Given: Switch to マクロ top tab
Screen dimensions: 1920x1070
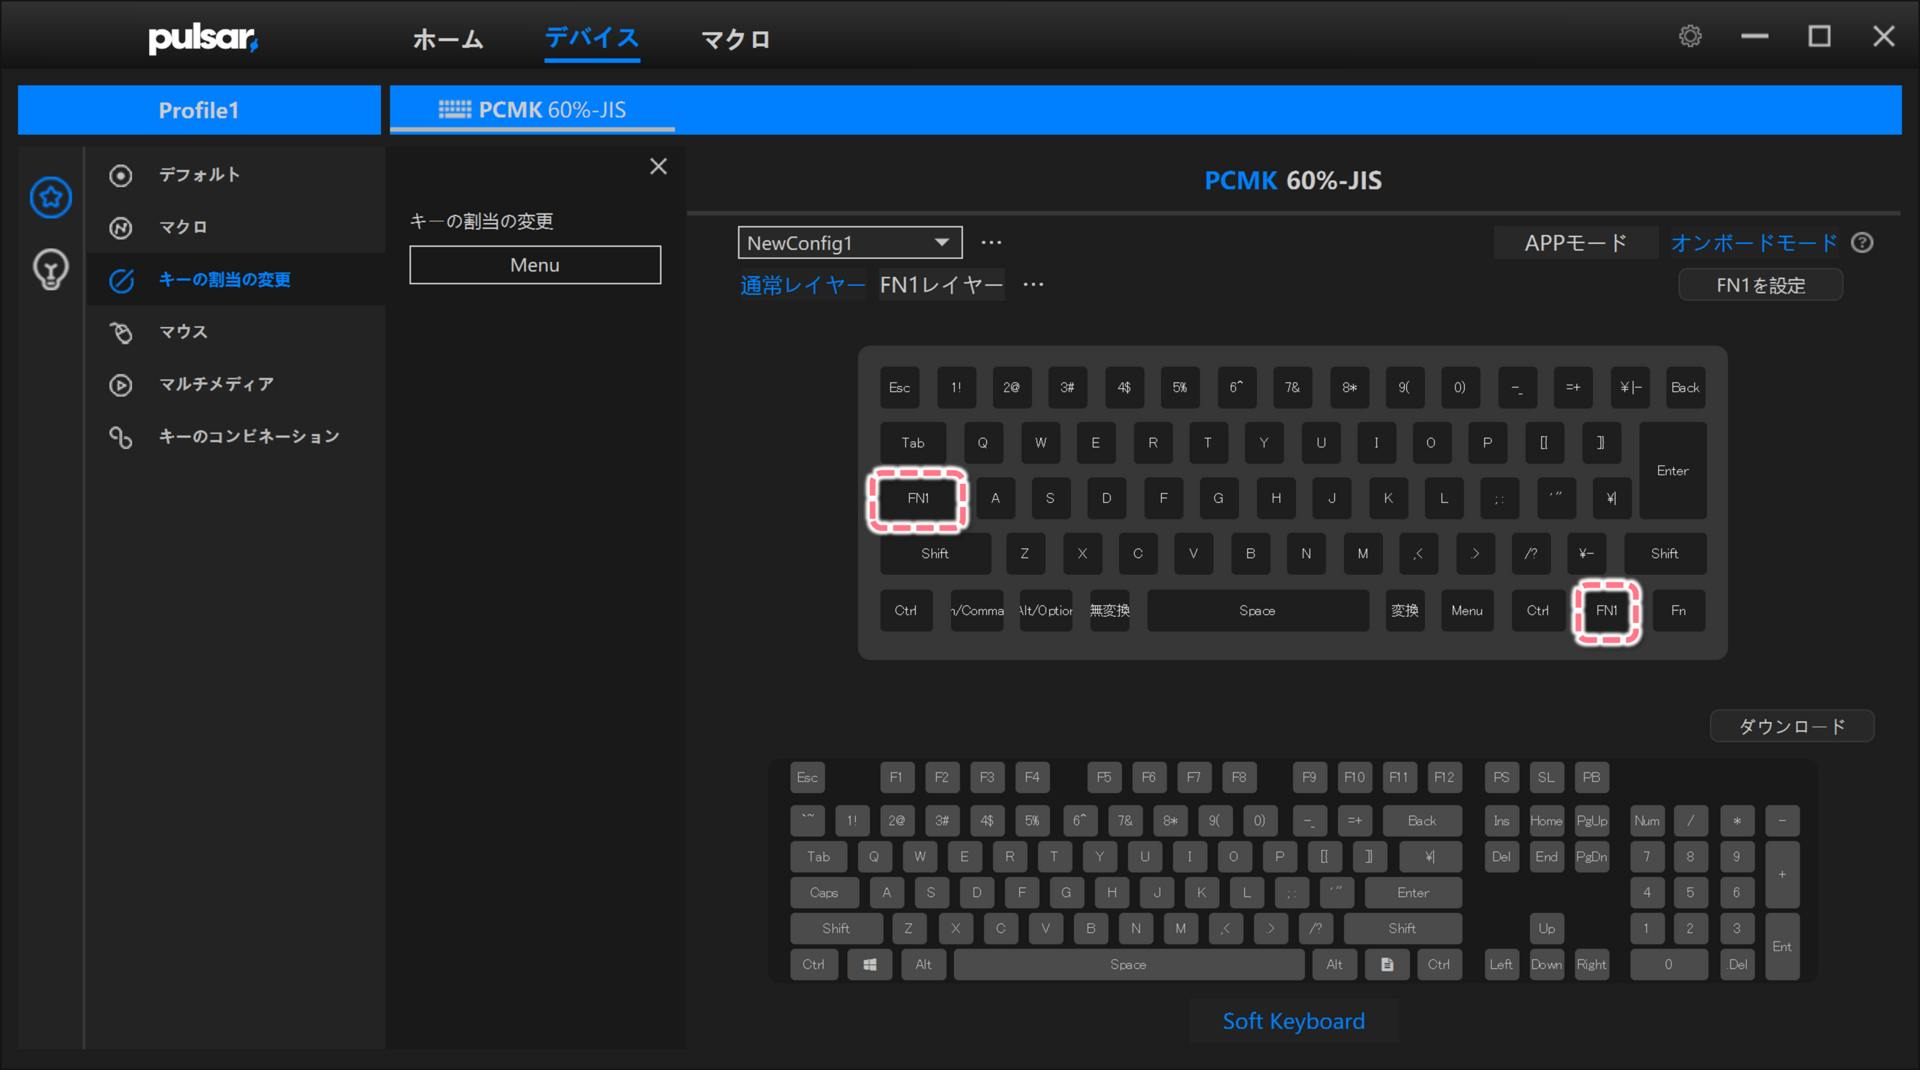Looking at the screenshot, I should pyautogui.click(x=736, y=39).
